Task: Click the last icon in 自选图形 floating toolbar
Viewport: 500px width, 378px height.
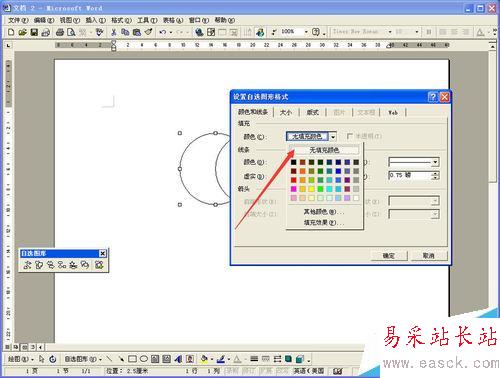Action: tap(99, 265)
